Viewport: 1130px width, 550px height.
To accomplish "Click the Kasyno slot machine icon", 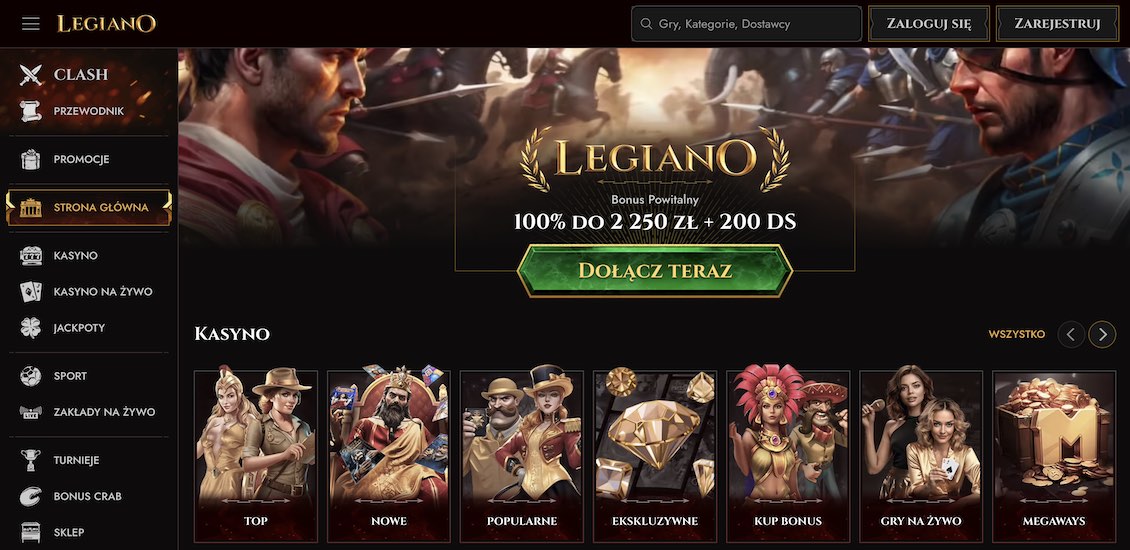I will pos(30,255).
